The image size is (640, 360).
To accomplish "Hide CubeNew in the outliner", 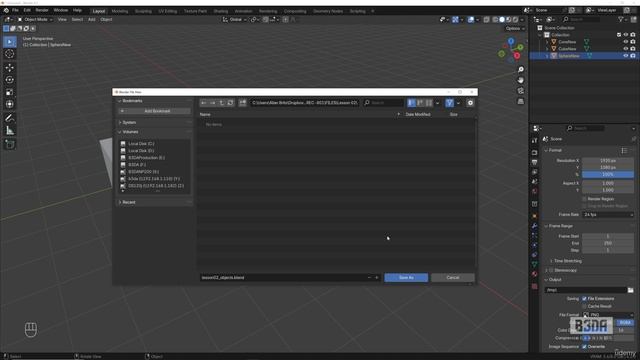I will pyautogui.click(x=626, y=49).
